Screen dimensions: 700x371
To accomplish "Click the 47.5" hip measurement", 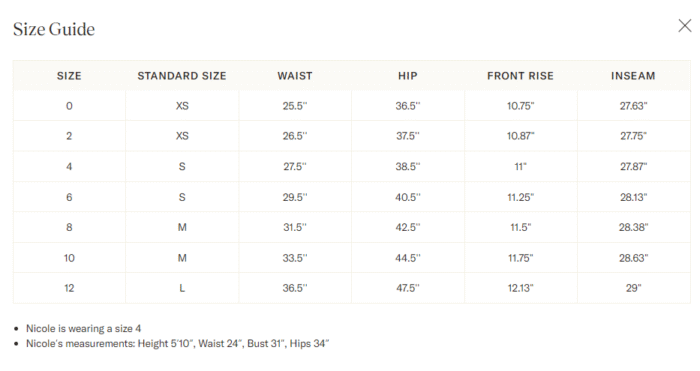I will 408,288.
